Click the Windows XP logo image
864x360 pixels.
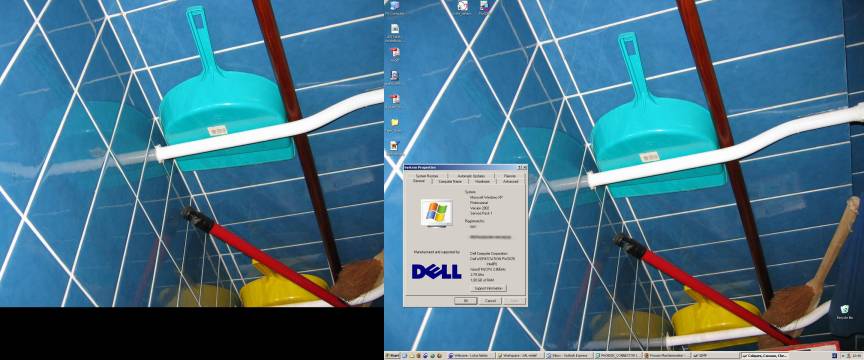(x=436, y=212)
